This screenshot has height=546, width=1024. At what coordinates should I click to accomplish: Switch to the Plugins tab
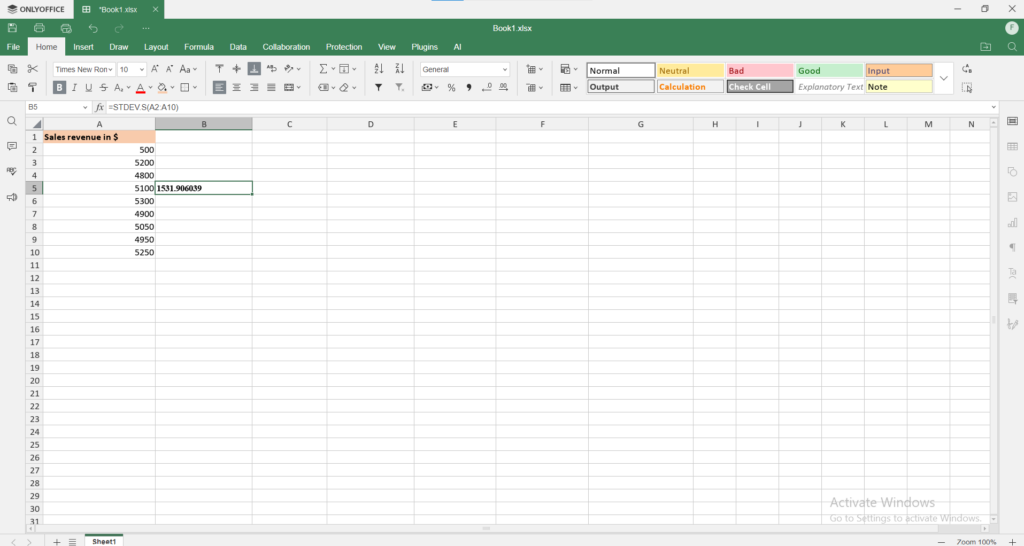[424, 47]
